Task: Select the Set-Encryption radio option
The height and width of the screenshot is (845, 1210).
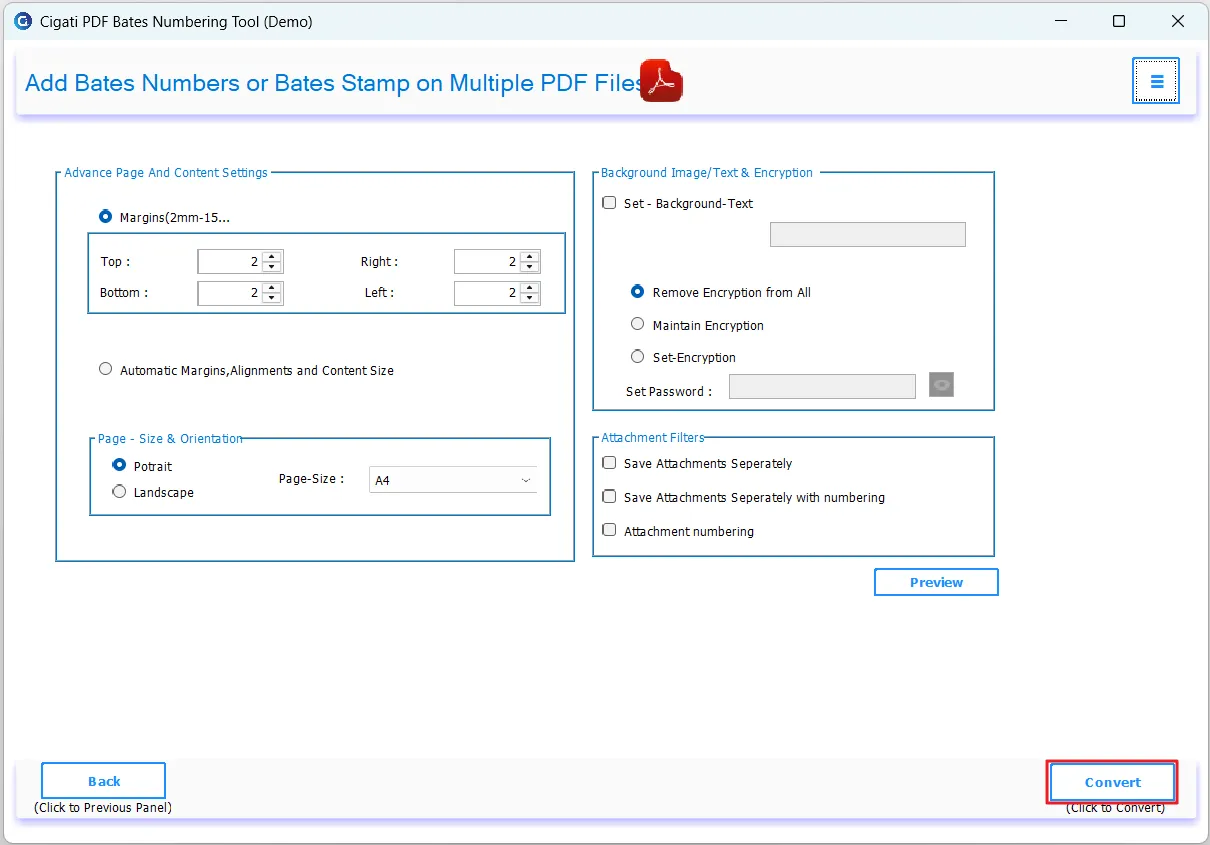Action: [x=638, y=357]
